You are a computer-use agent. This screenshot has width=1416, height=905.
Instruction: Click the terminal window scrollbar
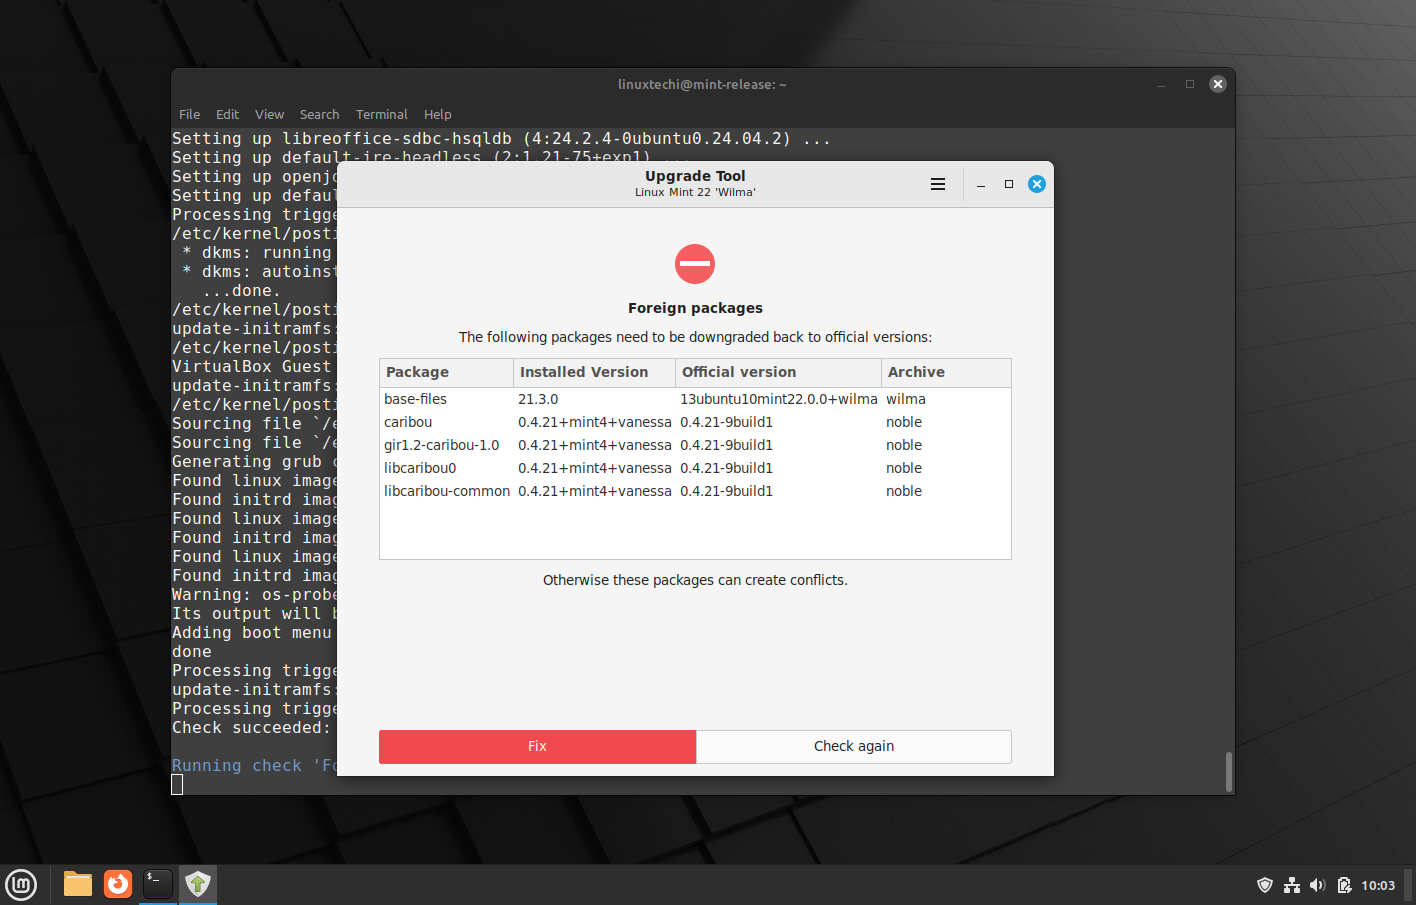[1228, 771]
